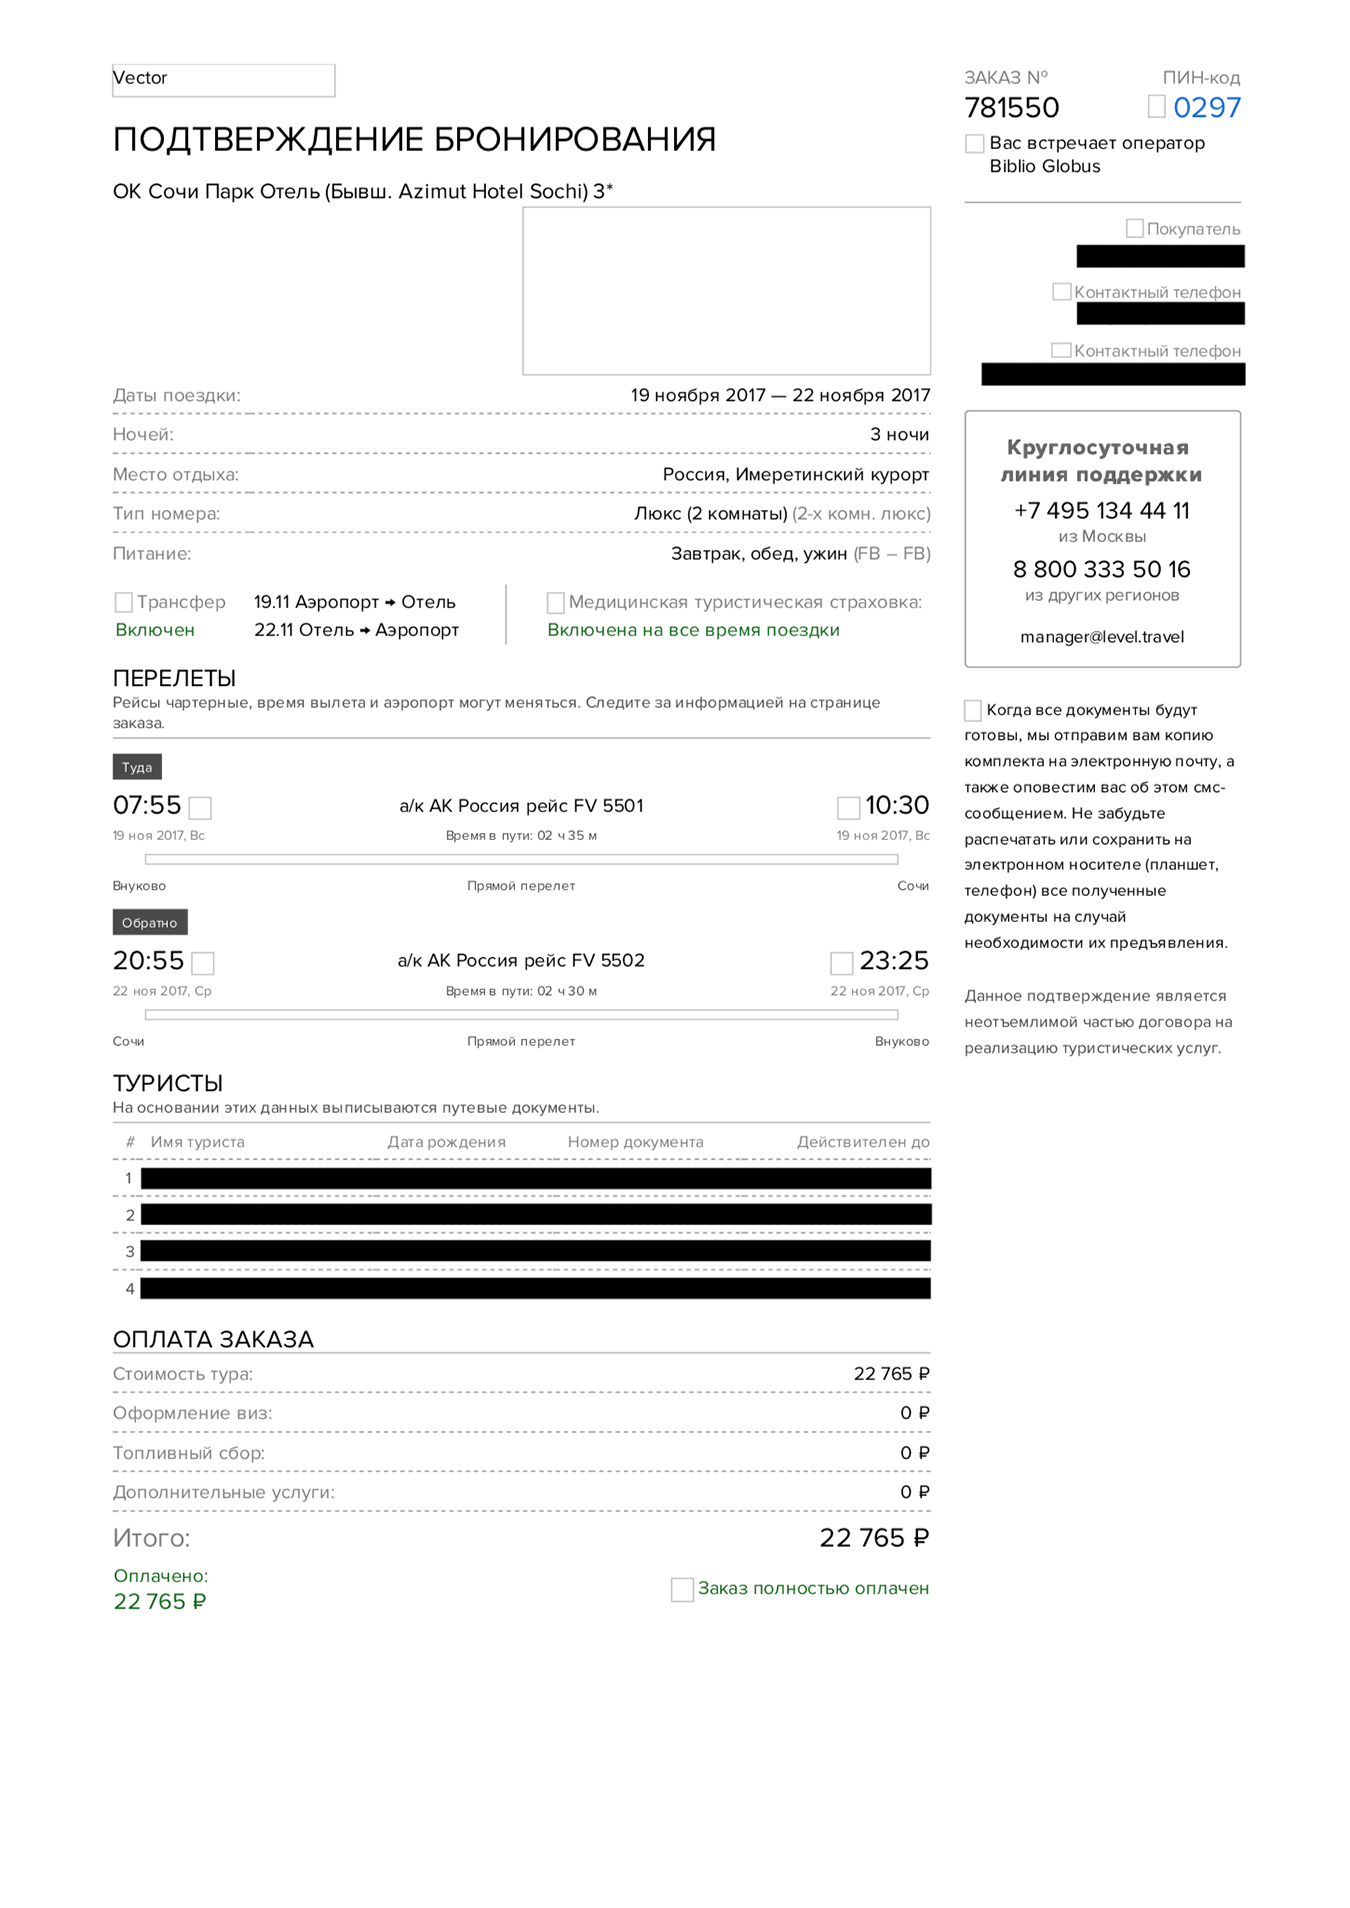The image size is (1350, 1908).
Task: Select the 'Обратно' flight tag
Action: point(150,922)
